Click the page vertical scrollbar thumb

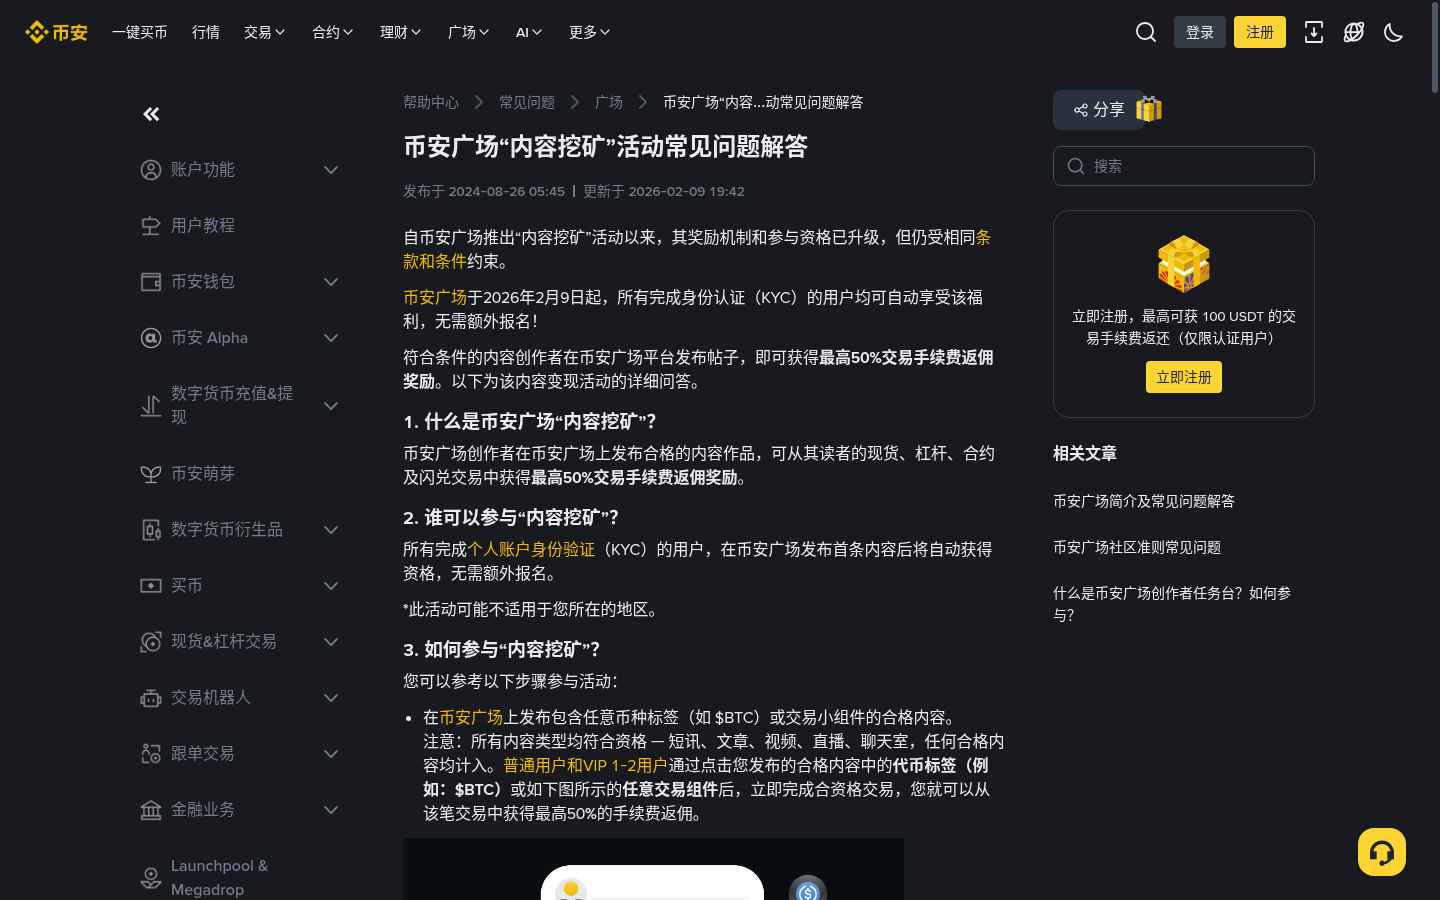coord(1435,50)
